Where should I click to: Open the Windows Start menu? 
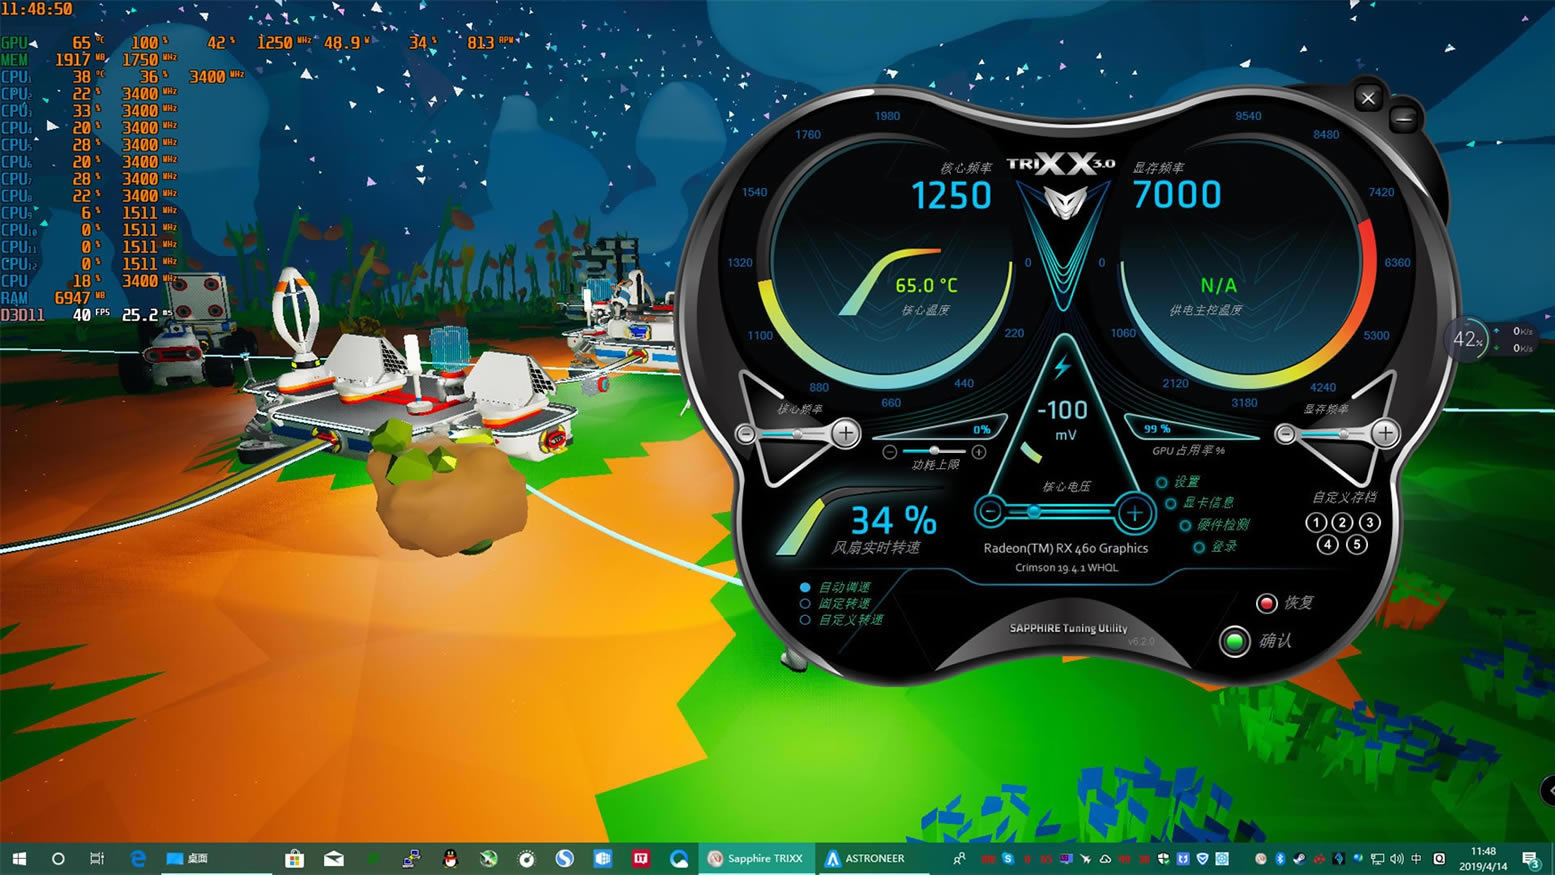(19, 858)
